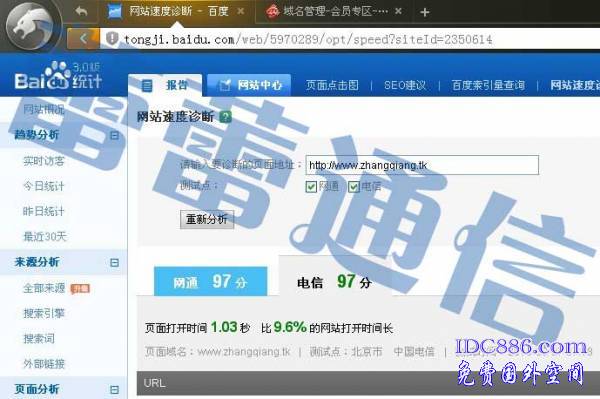The height and width of the screenshot is (399, 600).
Task: Click the Baidu 统计 logo
Action: (58, 76)
